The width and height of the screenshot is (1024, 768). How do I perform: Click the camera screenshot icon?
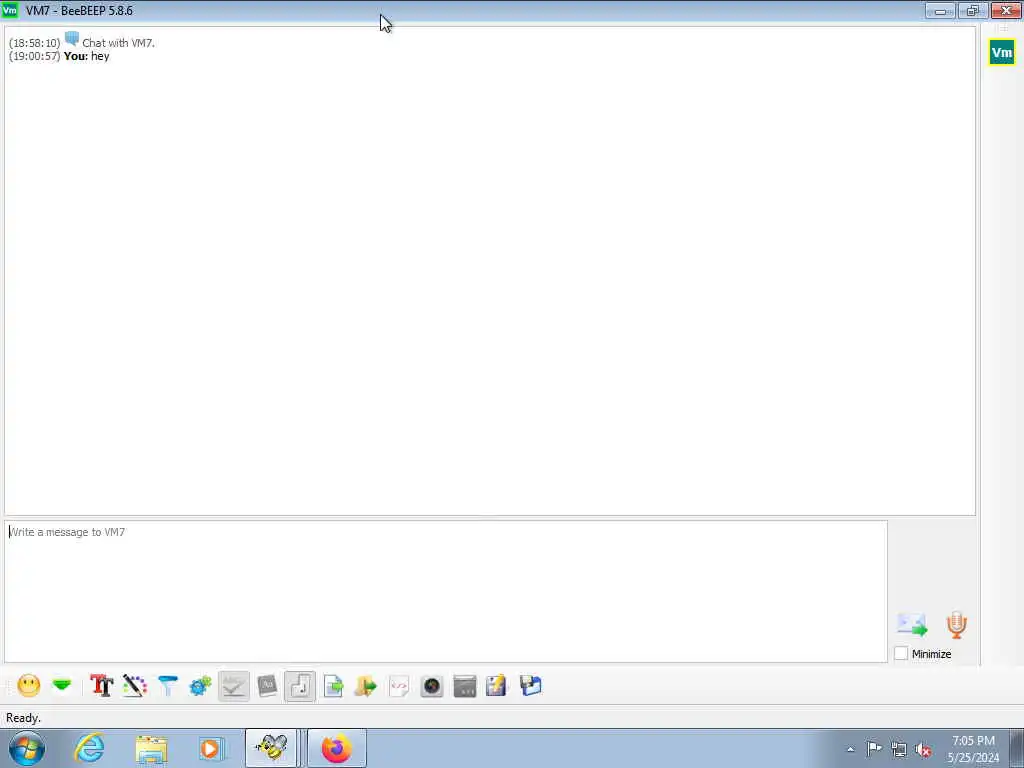432,686
